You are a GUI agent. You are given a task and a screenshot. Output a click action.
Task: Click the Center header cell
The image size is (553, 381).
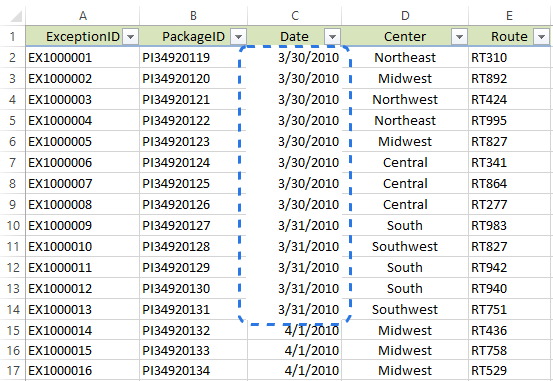tap(405, 37)
